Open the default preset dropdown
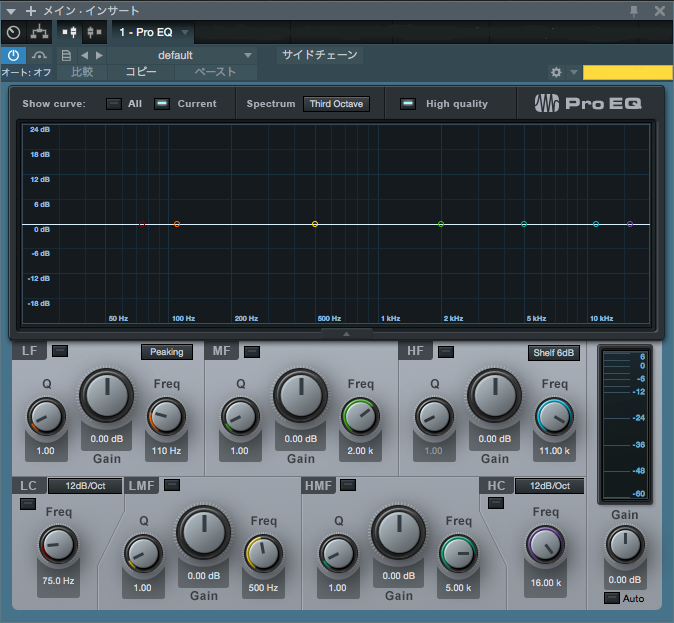This screenshot has width=674, height=623. 182,55
